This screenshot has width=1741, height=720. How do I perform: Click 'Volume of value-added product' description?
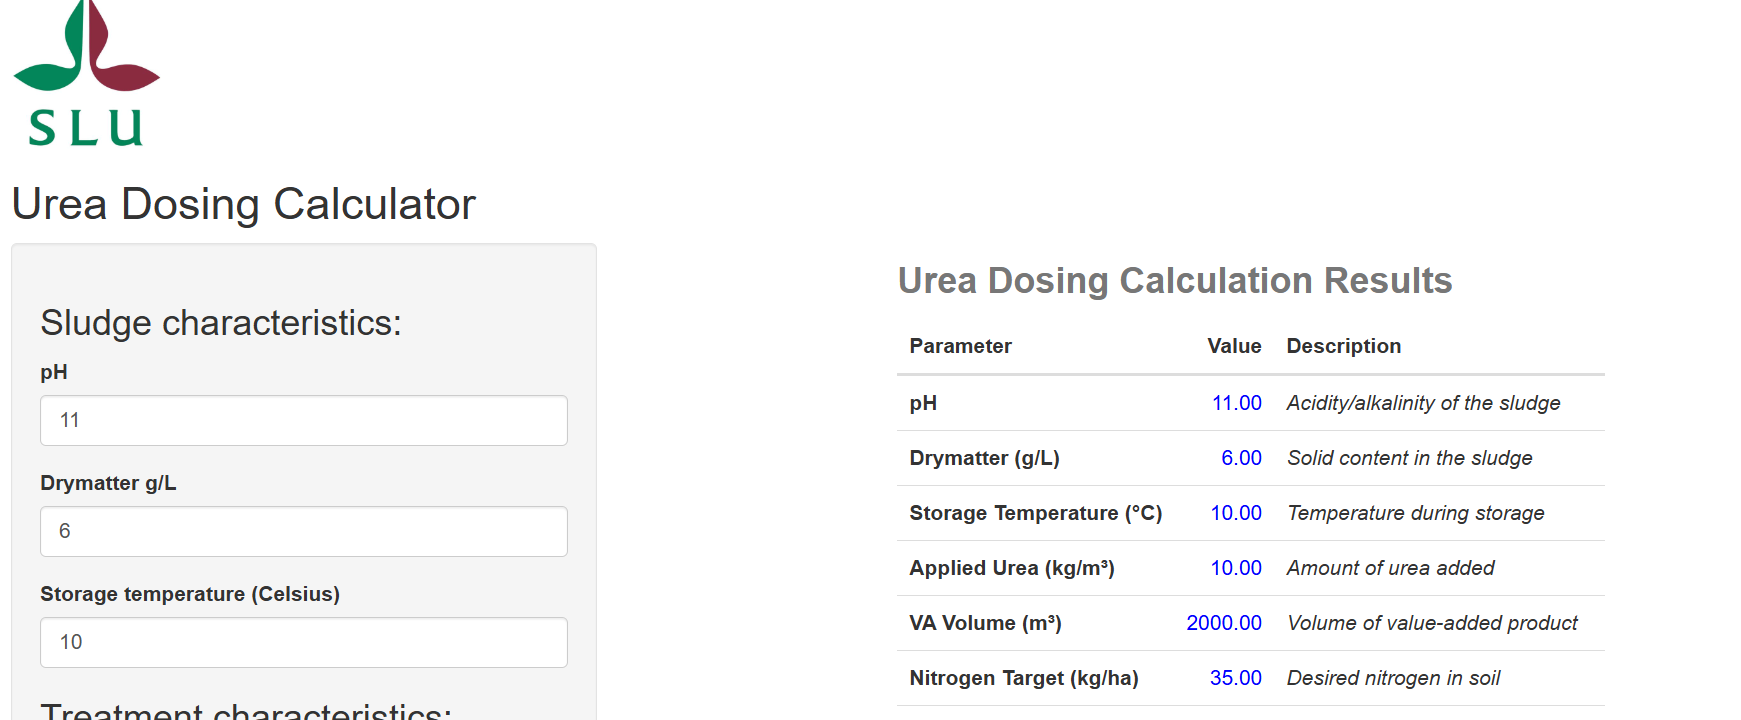coord(1432,623)
